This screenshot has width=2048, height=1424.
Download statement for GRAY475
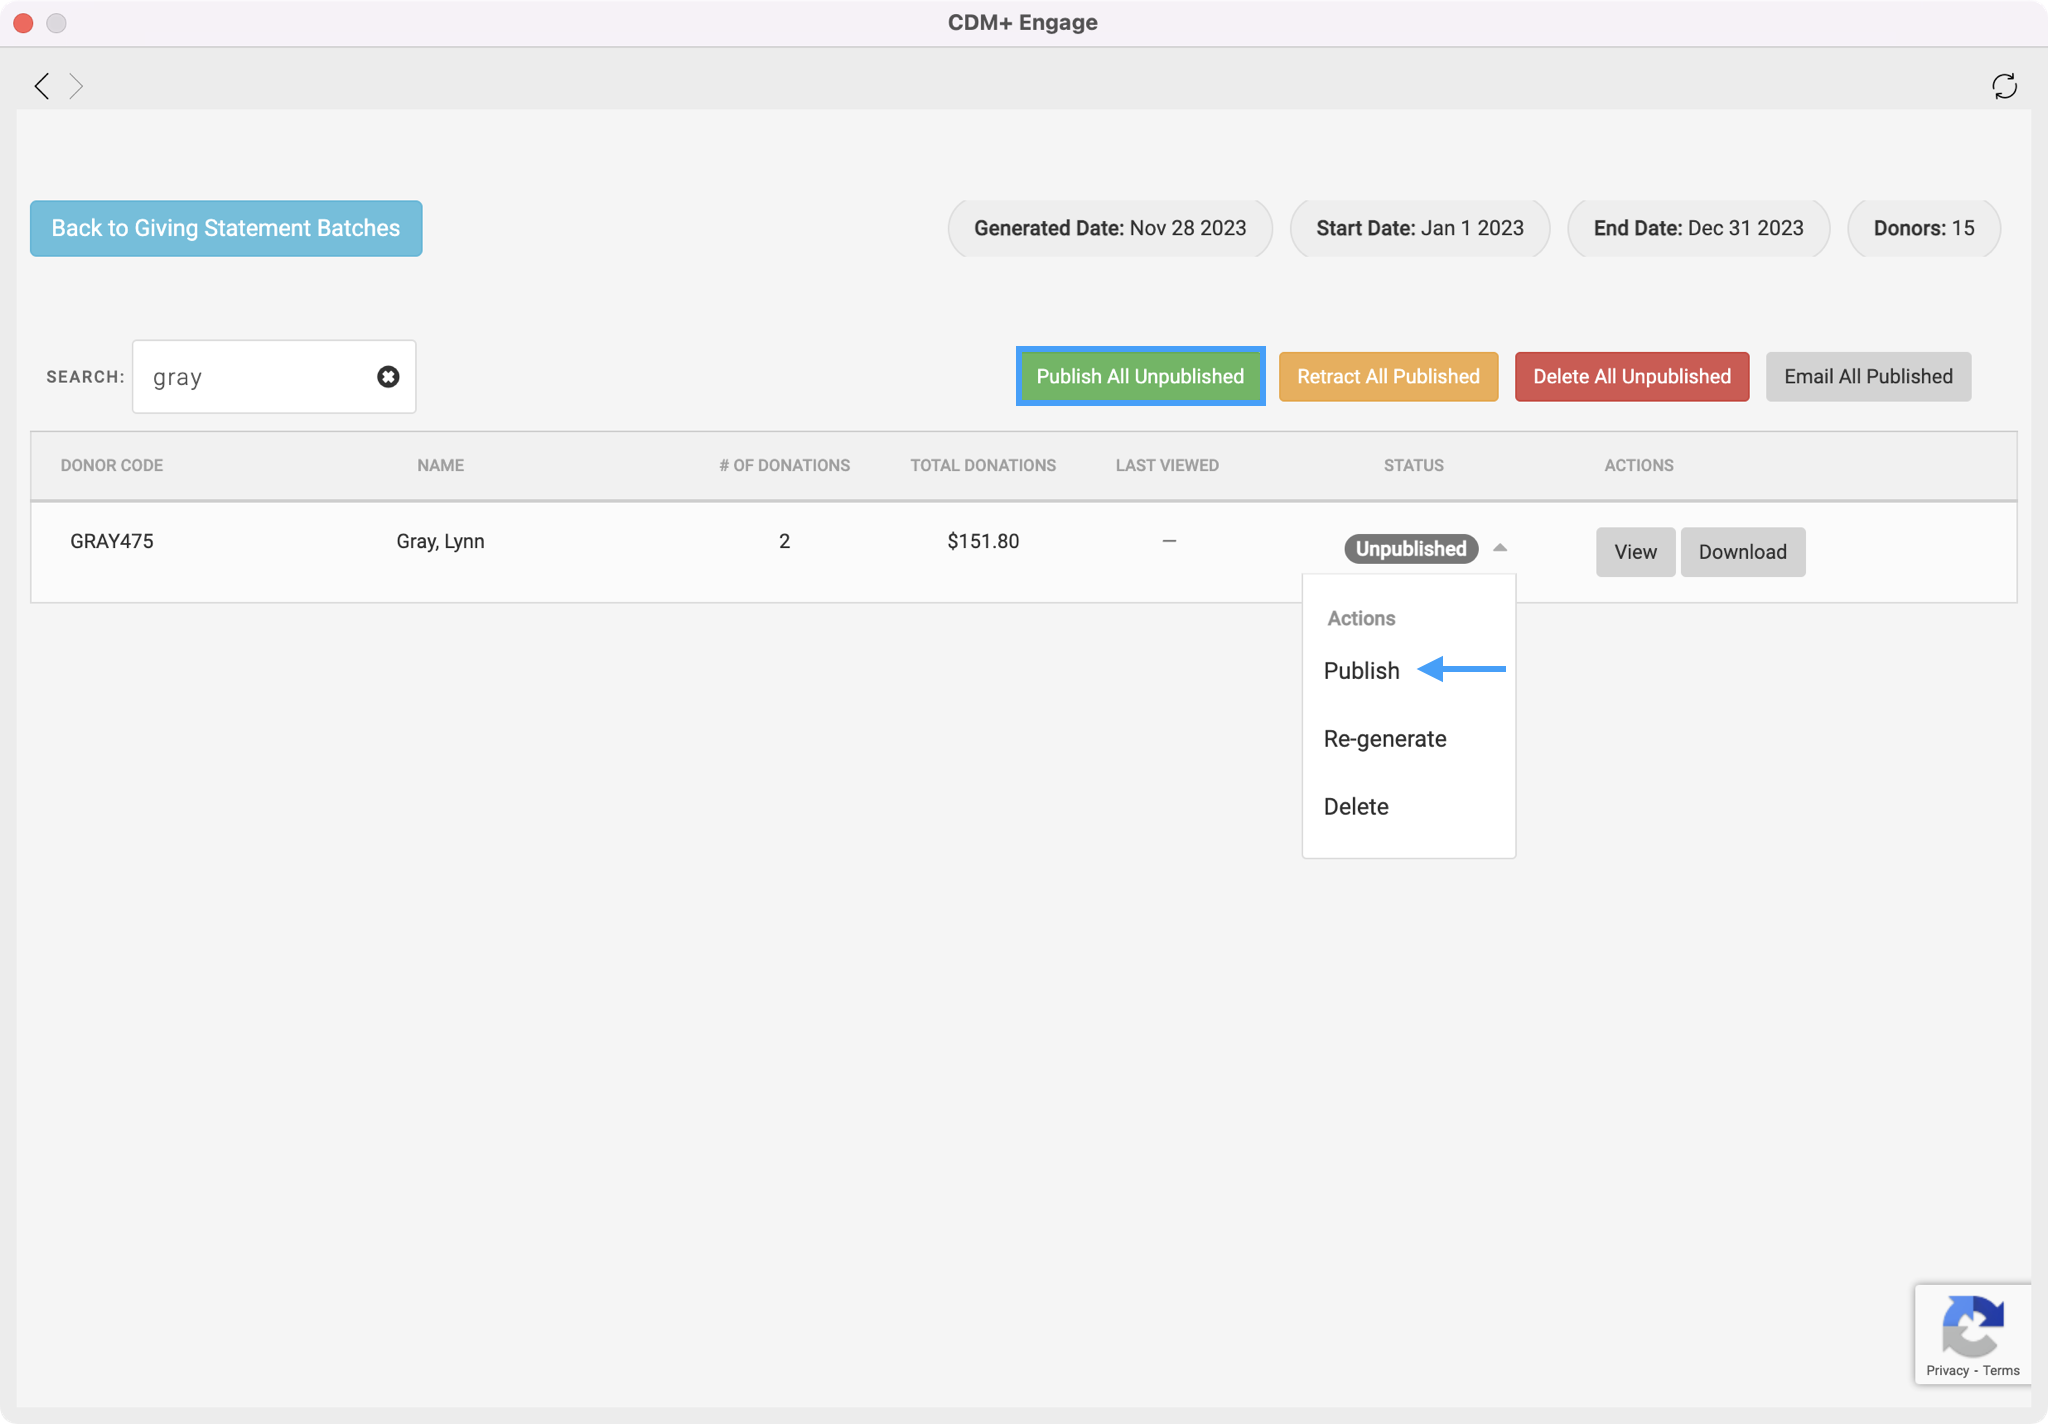pyautogui.click(x=1742, y=552)
